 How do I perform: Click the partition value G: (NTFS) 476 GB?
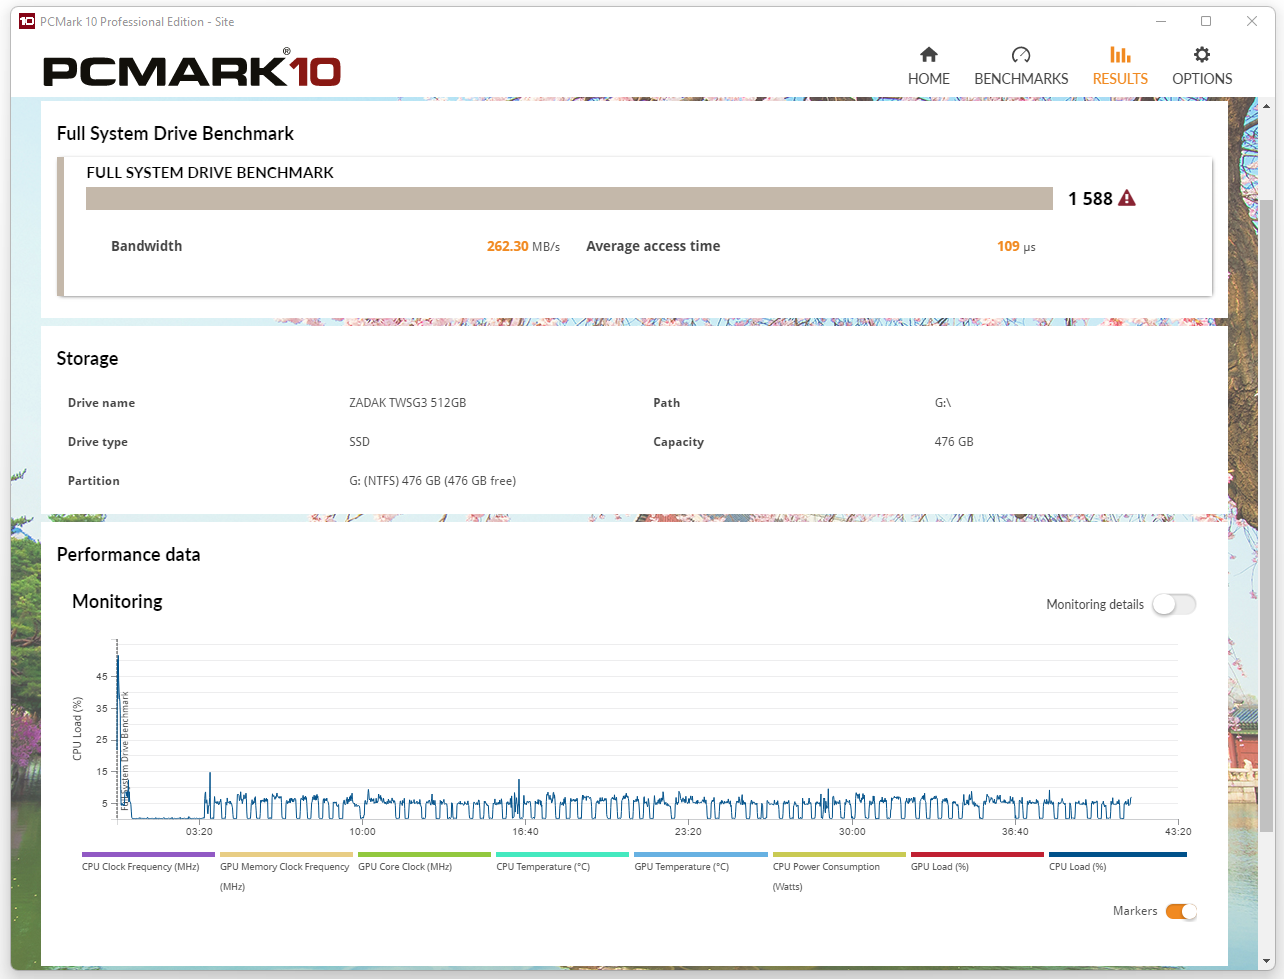click(x=432, y=481)
